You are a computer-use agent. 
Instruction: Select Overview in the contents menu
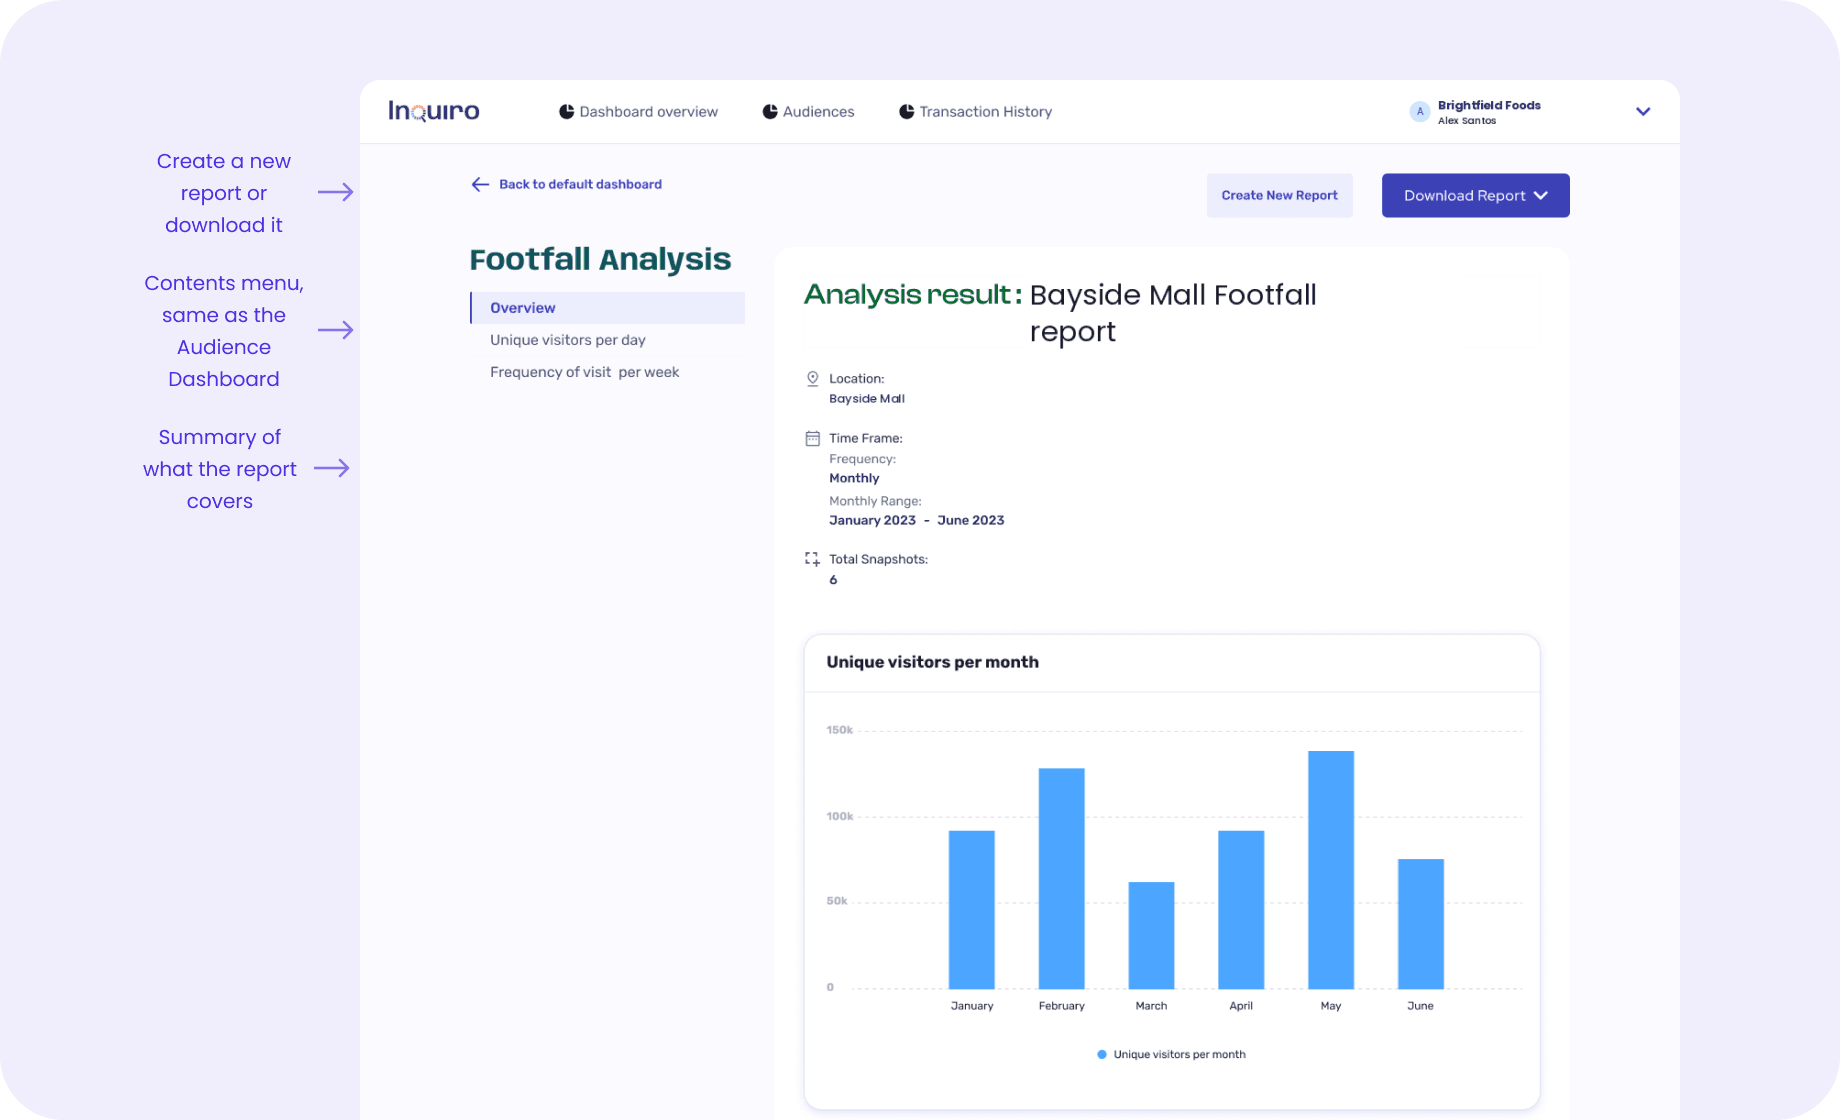[608, 308]
